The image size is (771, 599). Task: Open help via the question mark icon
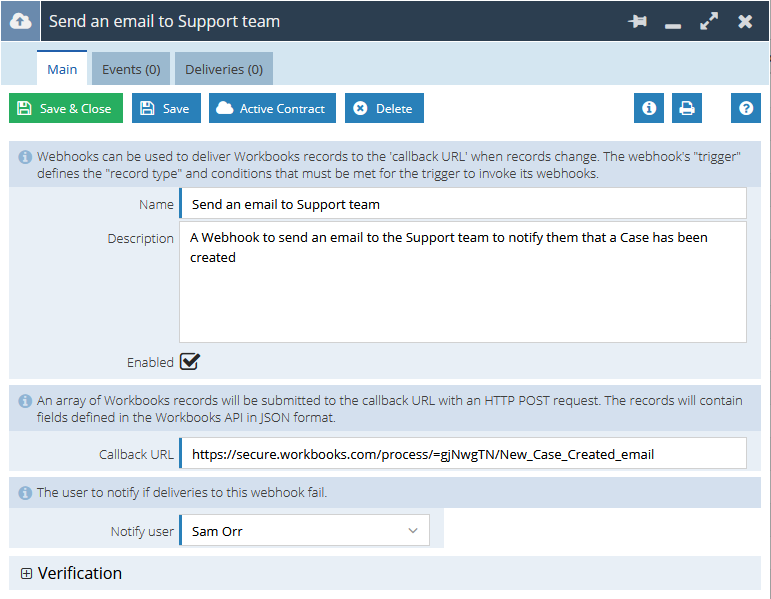[745, 108]
